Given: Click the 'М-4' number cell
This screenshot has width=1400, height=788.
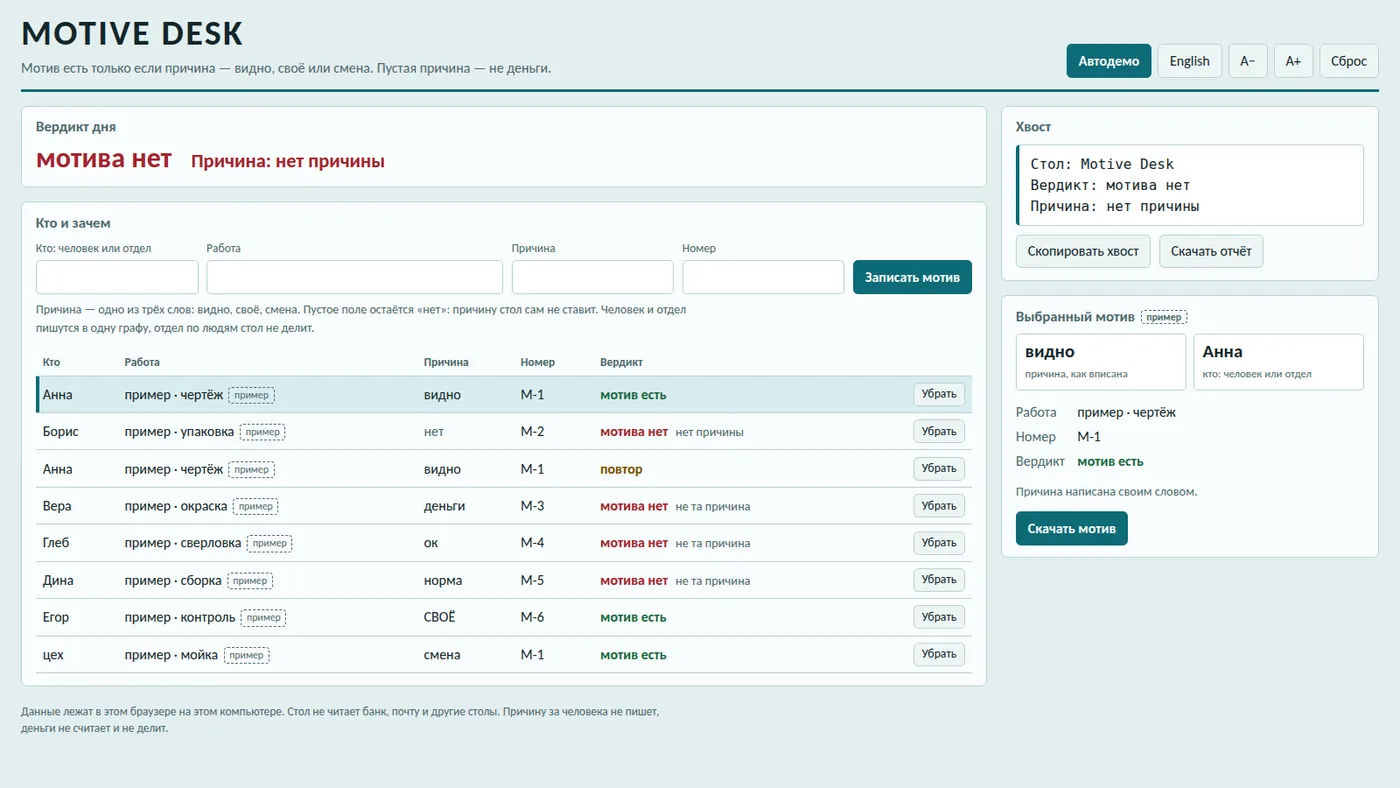Looking at the screenshot, I should [533, 543].
